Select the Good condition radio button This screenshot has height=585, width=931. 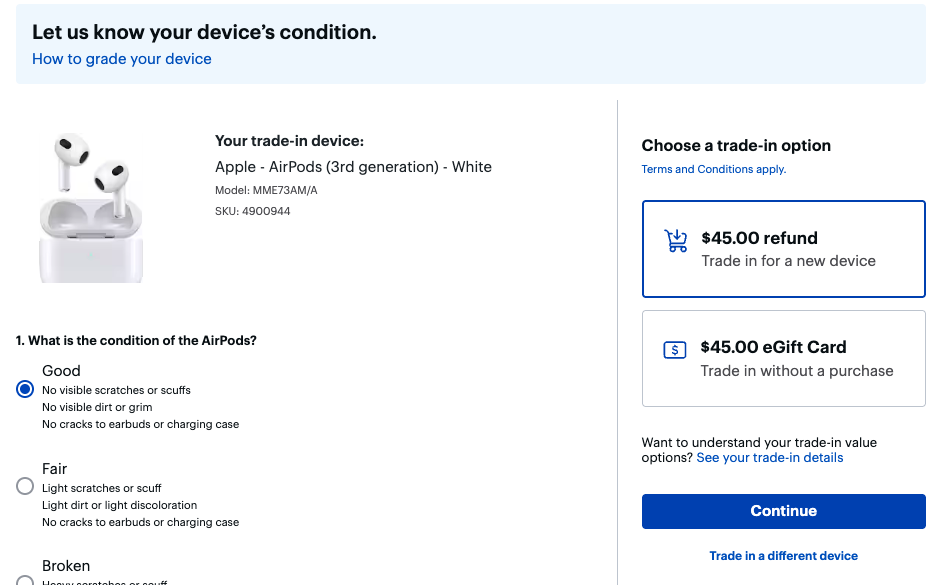pyautogui.click(x=24, y=389)
